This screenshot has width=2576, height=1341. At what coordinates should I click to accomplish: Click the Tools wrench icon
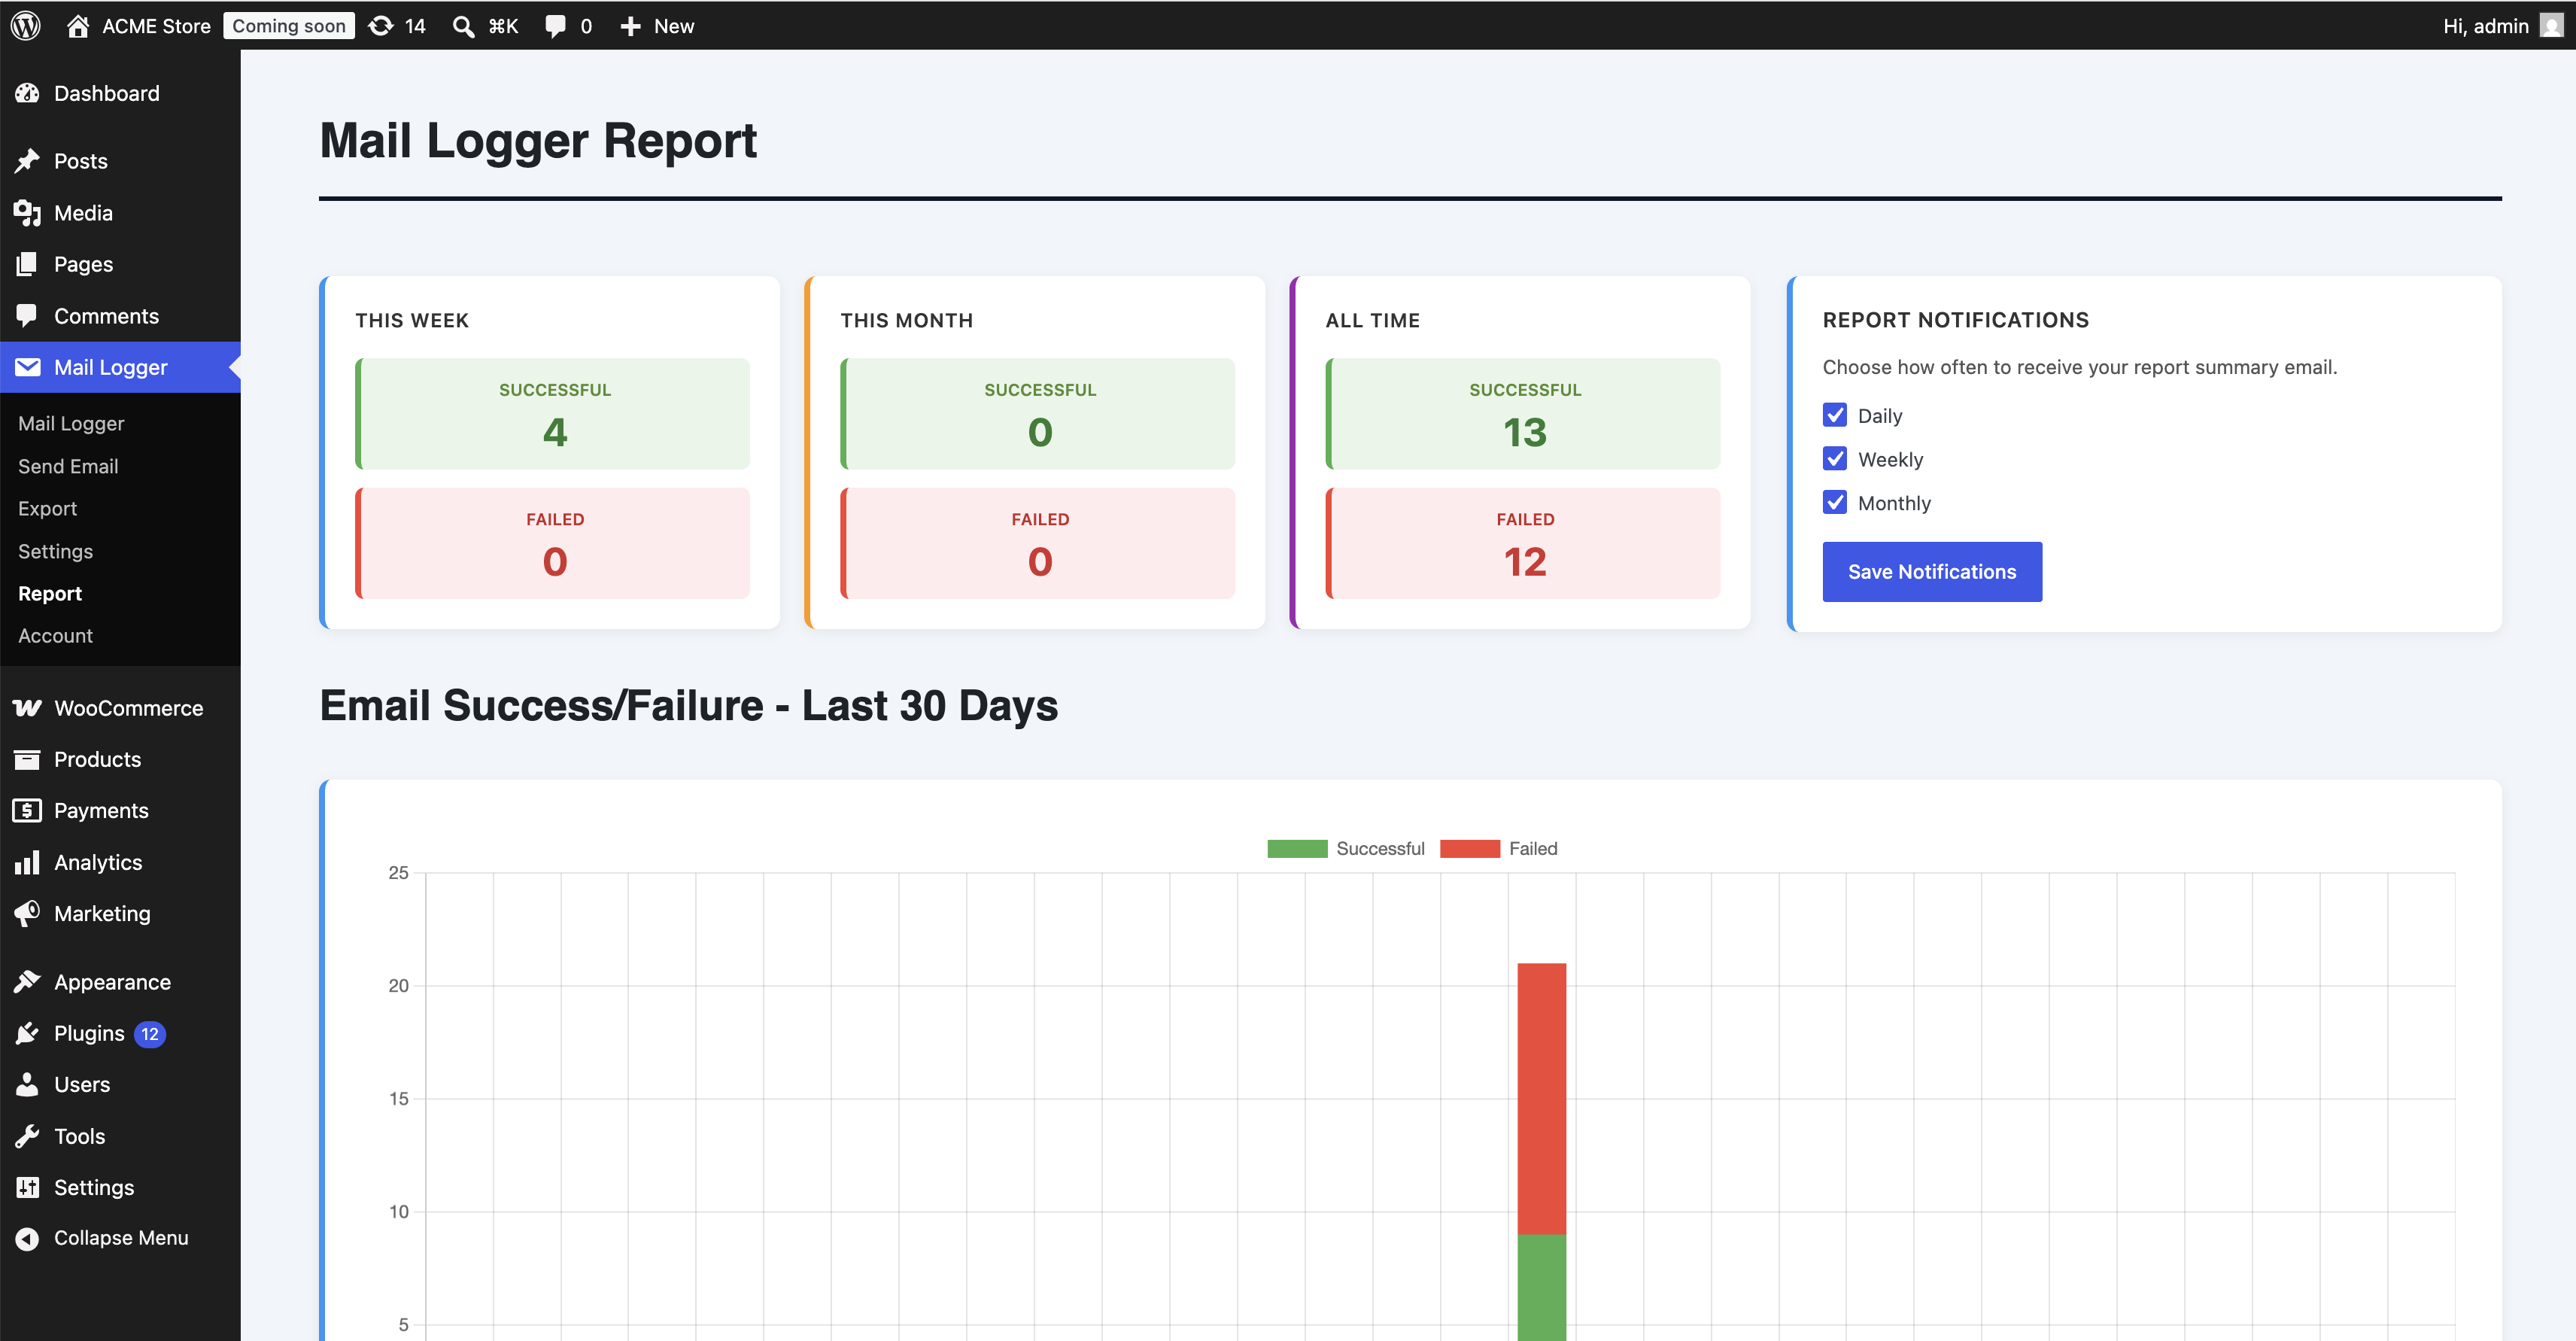pos(27,1136)
